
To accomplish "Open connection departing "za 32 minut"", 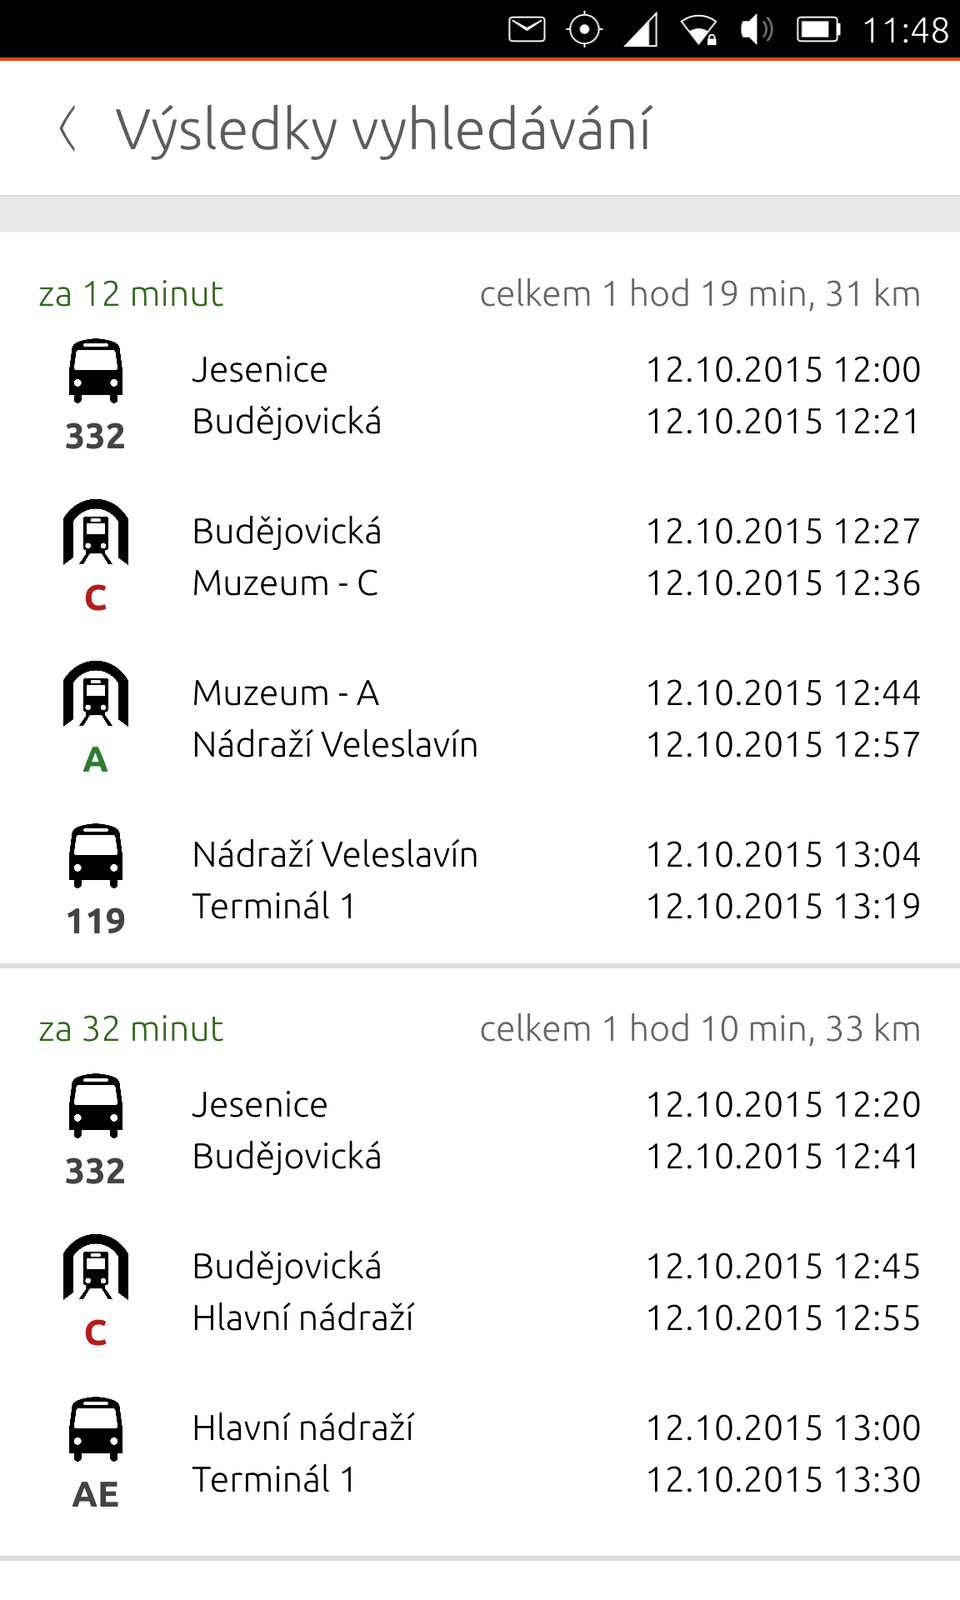I will (131, 1029).
